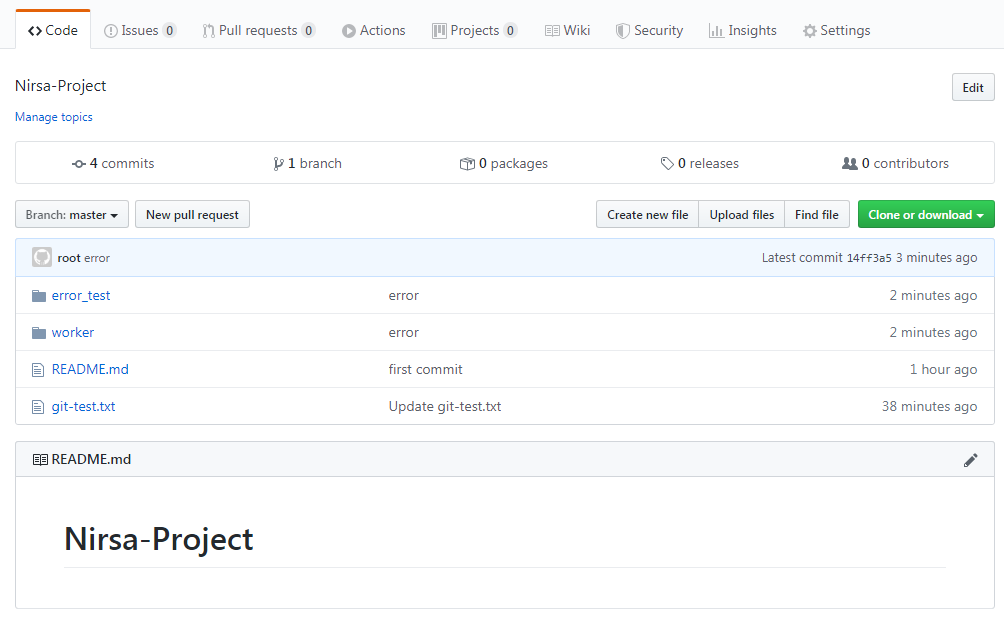Click the contributors people icon
1004x620 pixels.
pyautogui.click(x=850, y=164)
